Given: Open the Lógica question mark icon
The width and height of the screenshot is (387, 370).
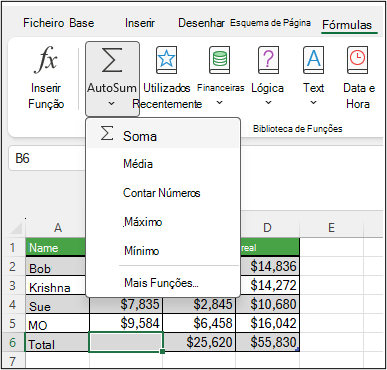Looking at the screenshot, I should pos(268,60).
